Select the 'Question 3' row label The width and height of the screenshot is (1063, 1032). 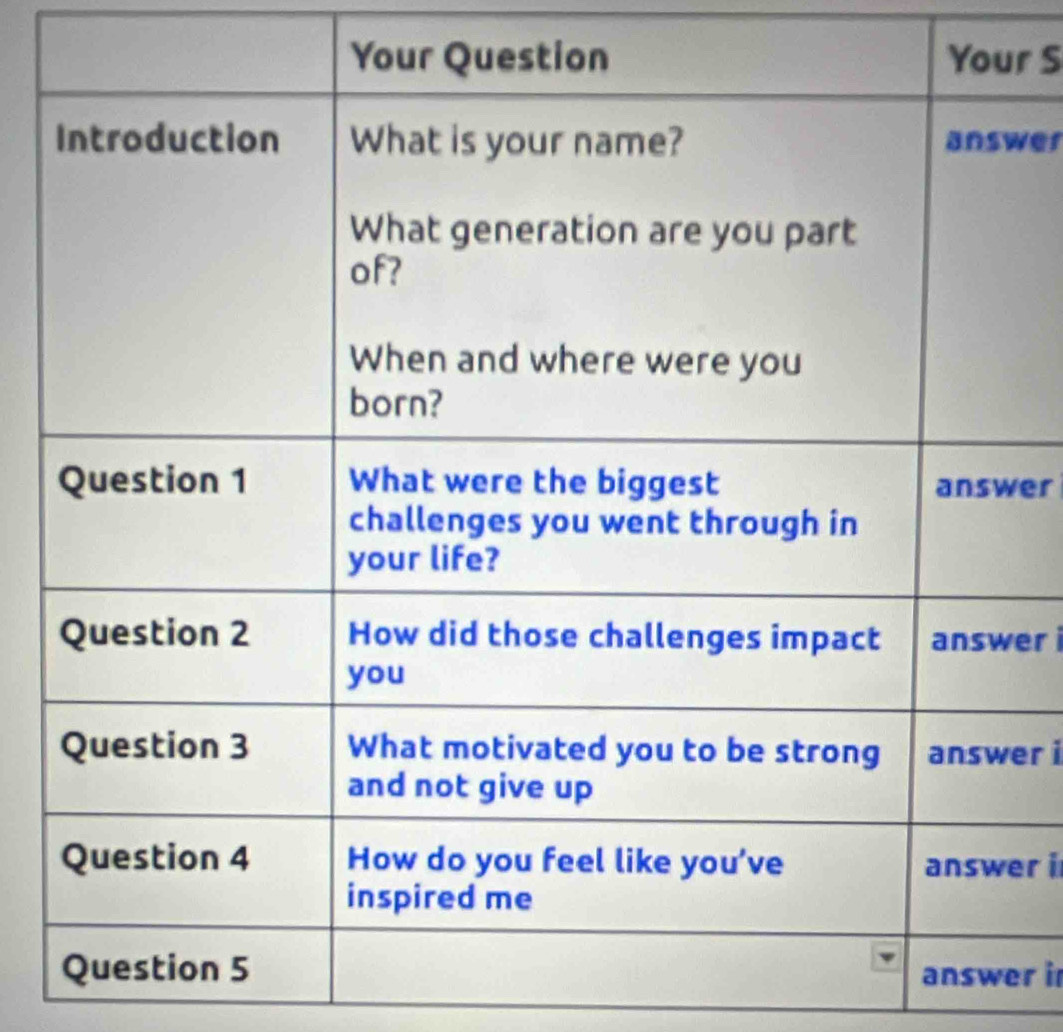point(154,746)
